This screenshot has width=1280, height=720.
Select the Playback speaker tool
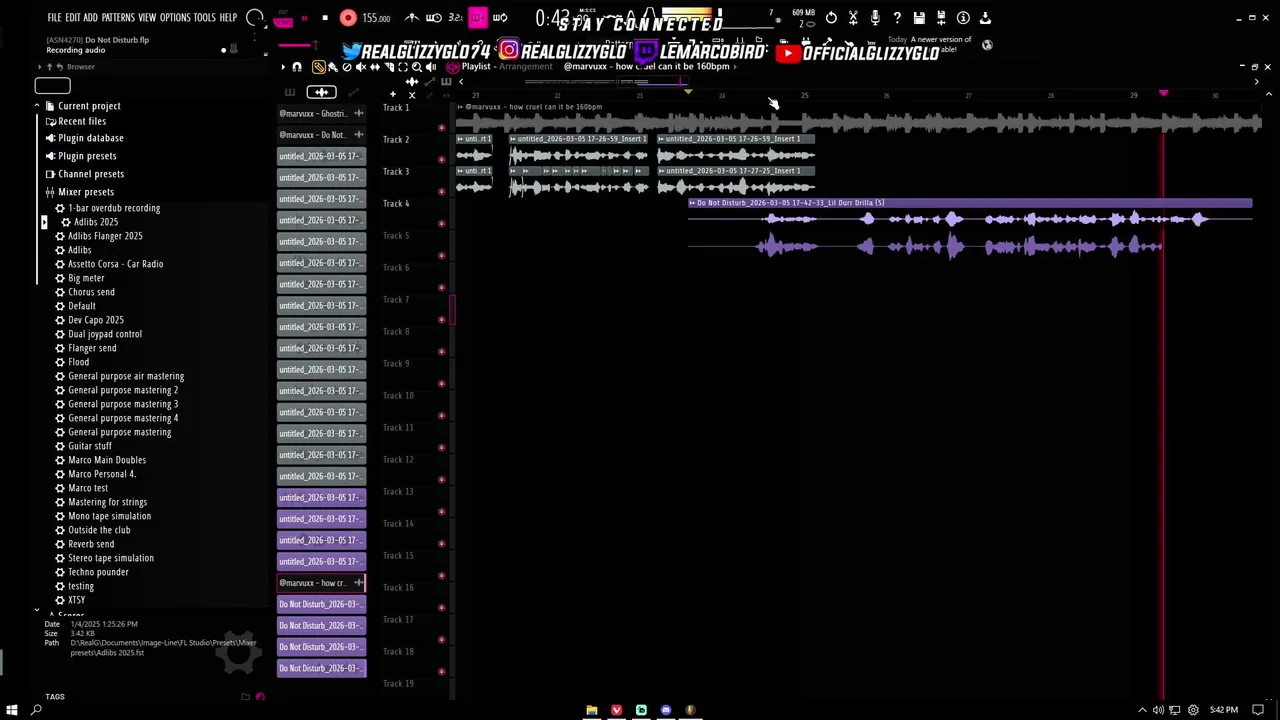(x=431, y=67)
